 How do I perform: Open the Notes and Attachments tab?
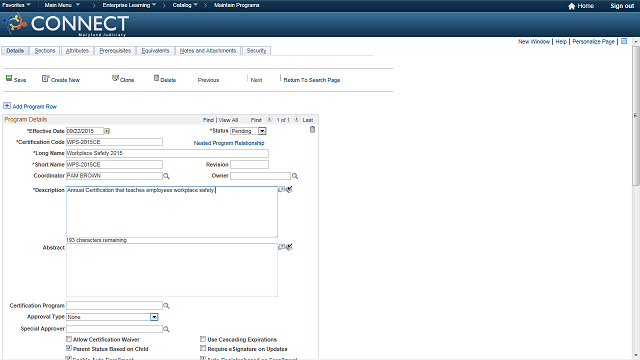[208, 51]
